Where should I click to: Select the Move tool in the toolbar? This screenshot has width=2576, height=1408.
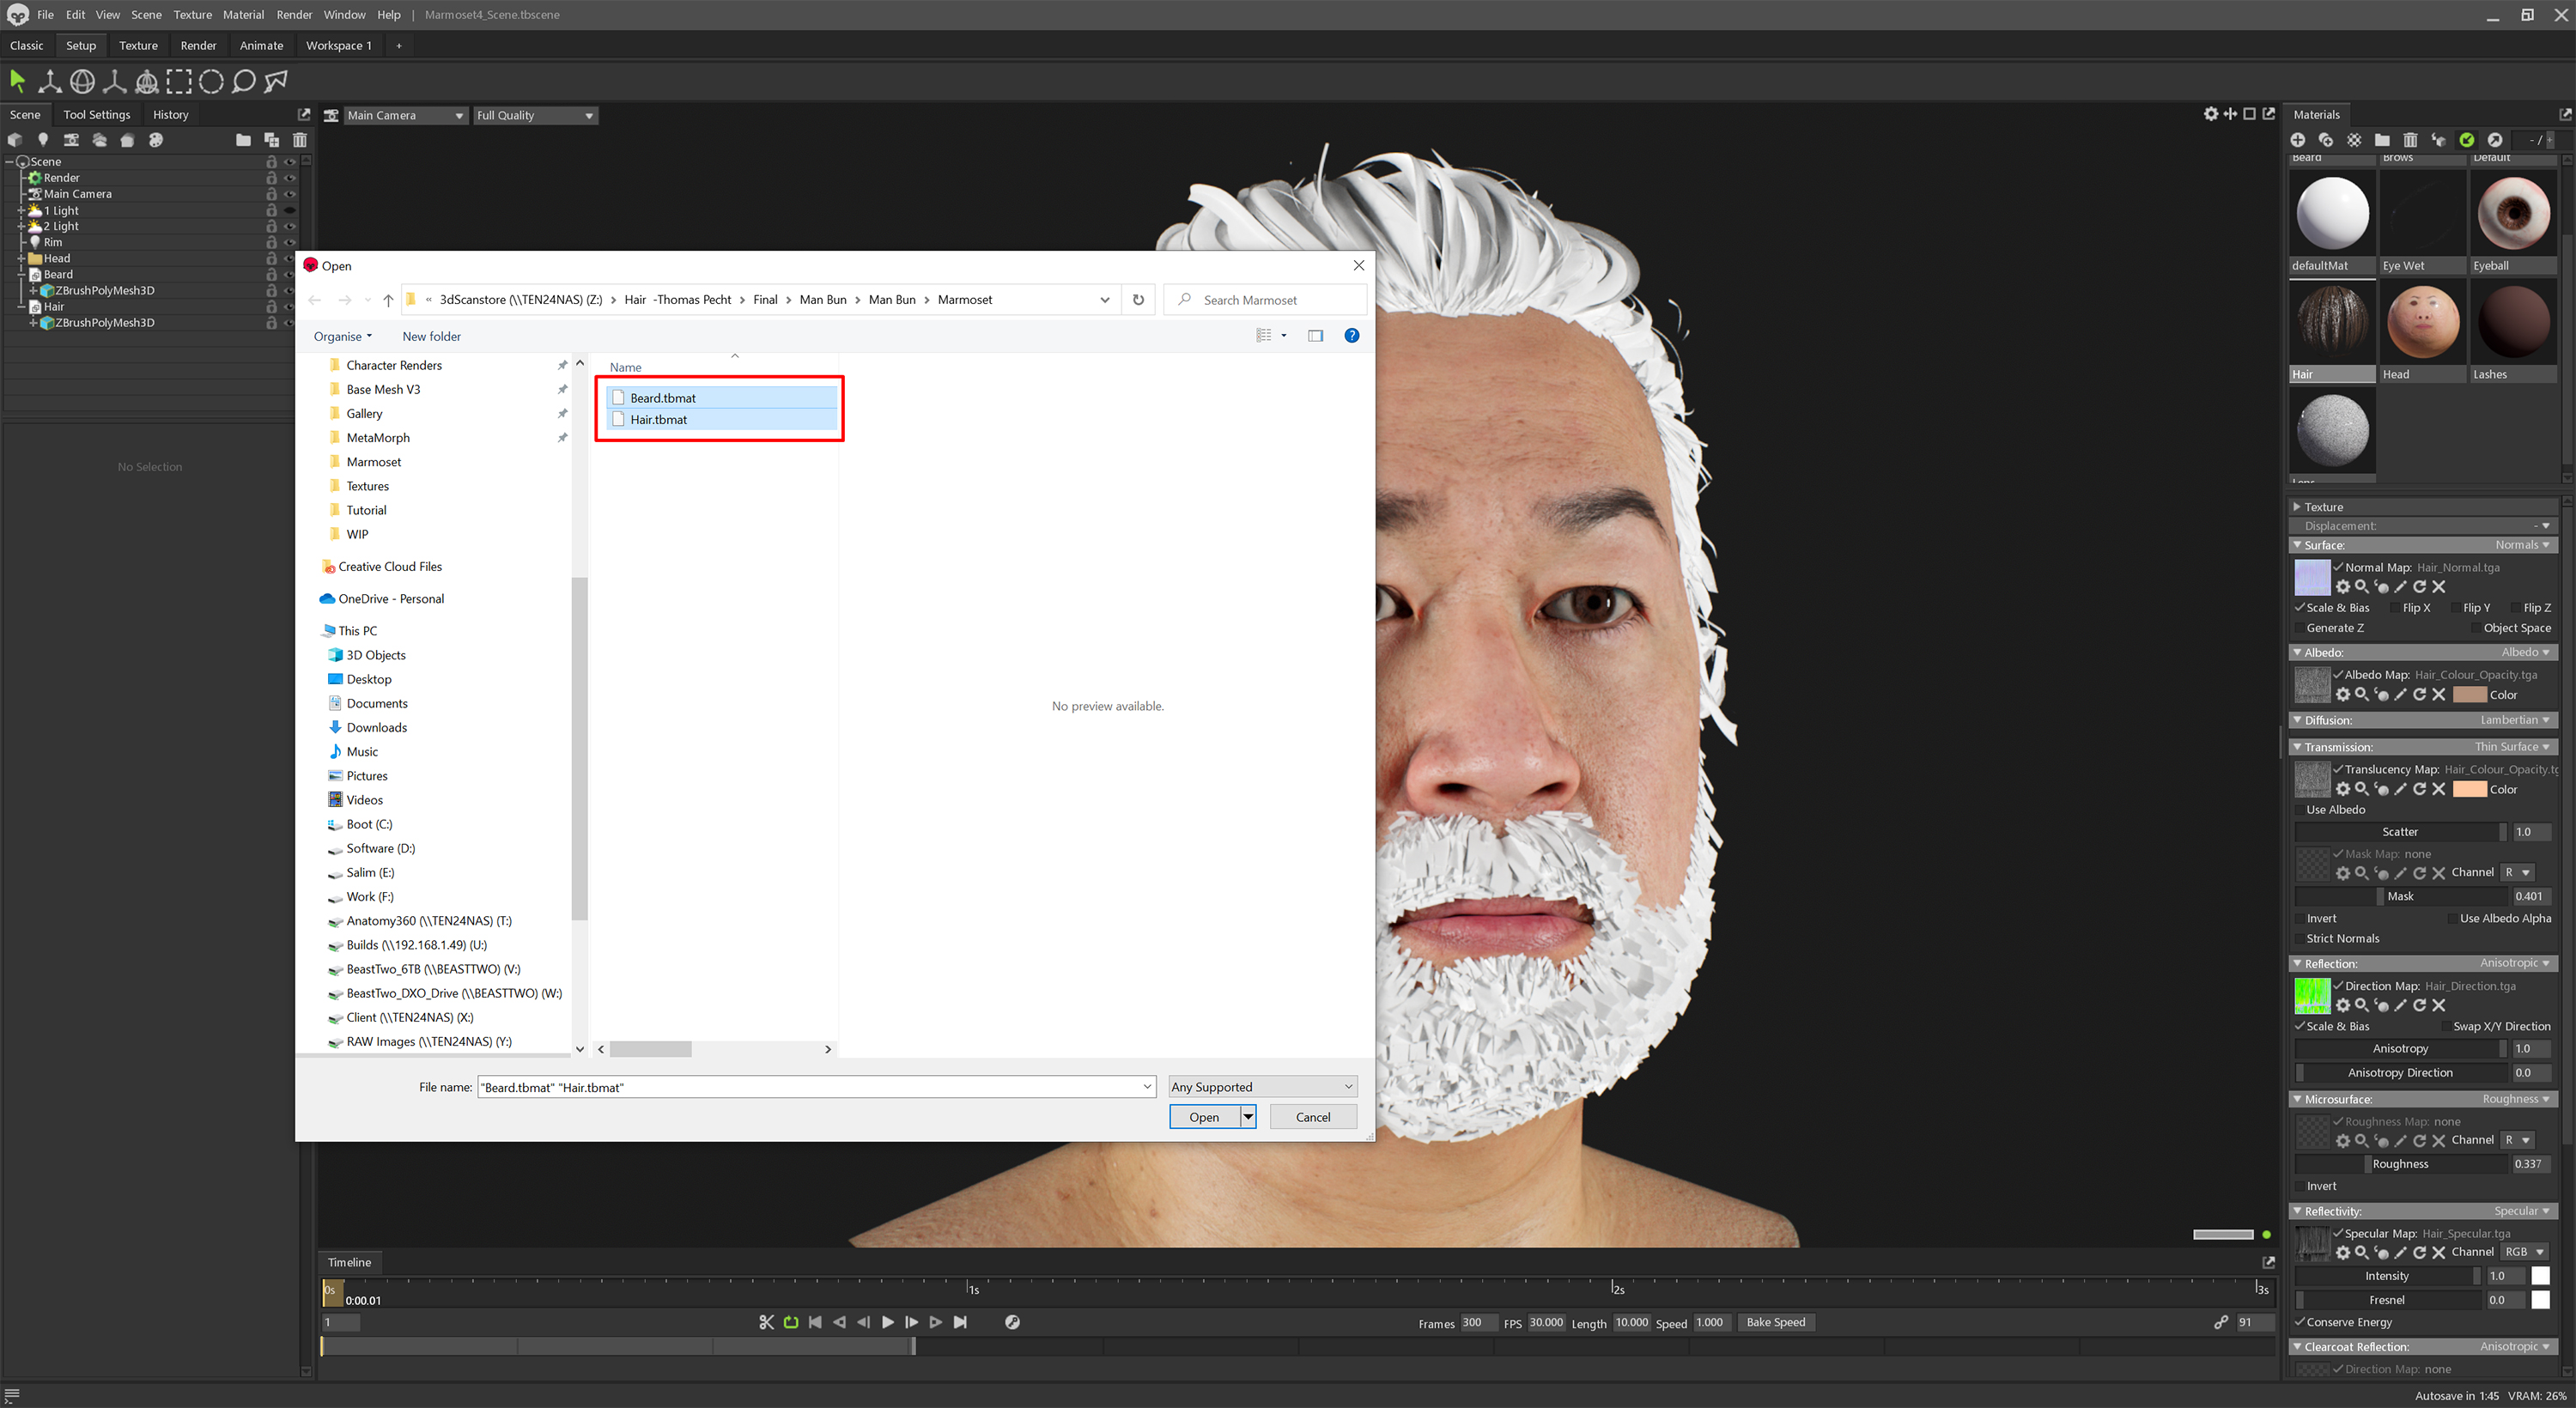pos(49,81)
